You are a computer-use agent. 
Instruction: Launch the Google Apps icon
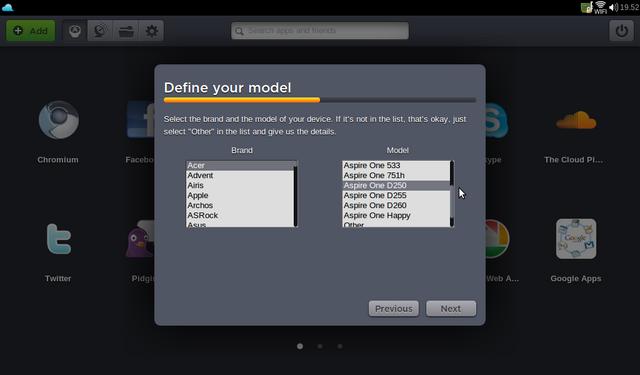click(x=576, y=239)
